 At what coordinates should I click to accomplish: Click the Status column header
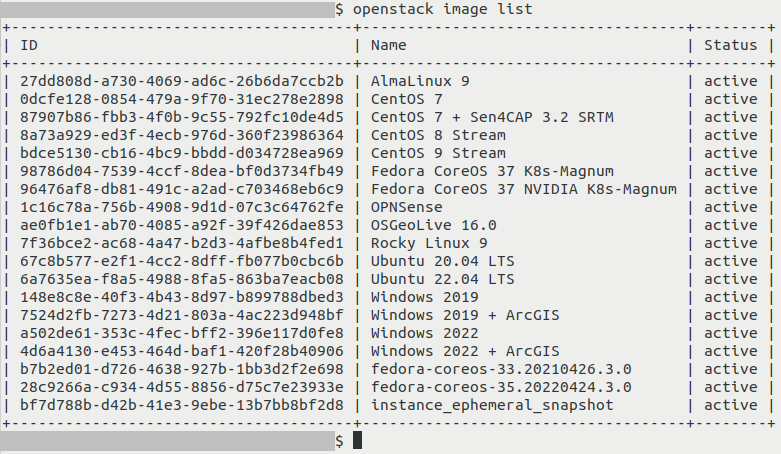click(x=730, y=45)
